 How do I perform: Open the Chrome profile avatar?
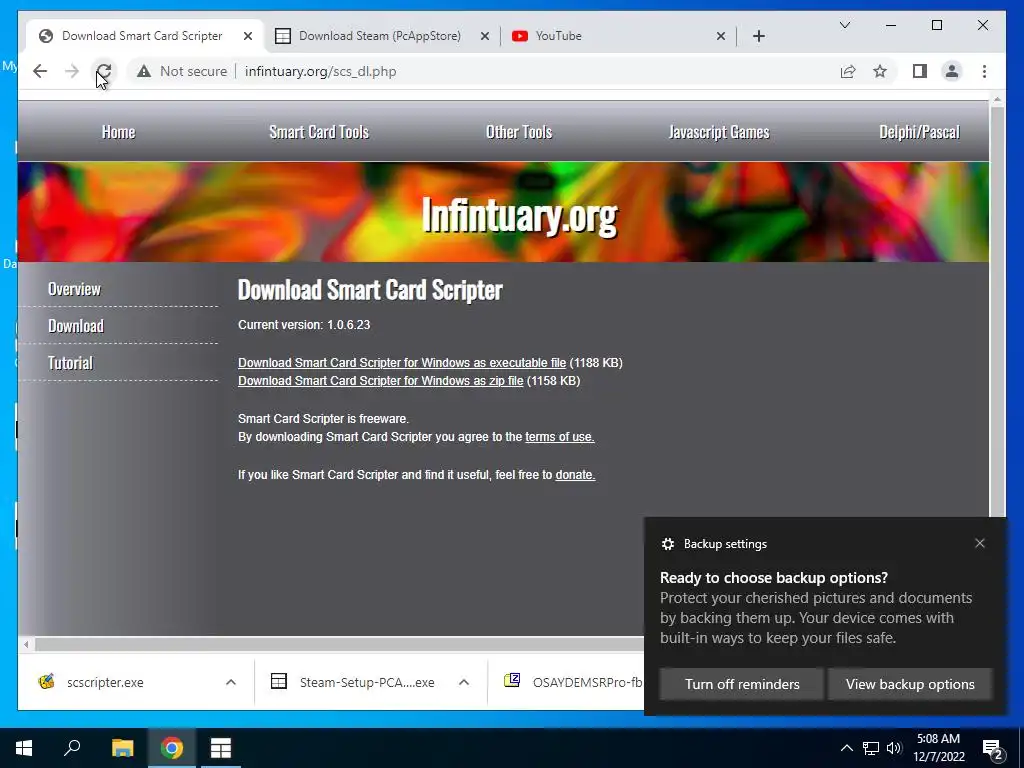(952, 71)
